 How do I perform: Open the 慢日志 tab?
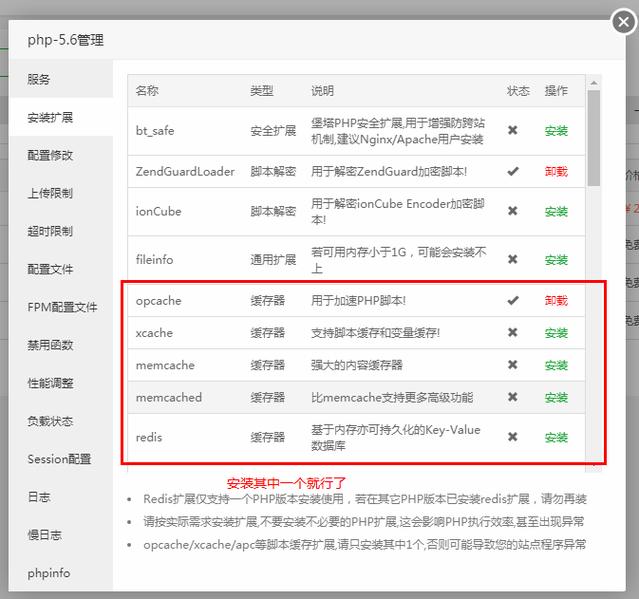(x=61, y=535)
